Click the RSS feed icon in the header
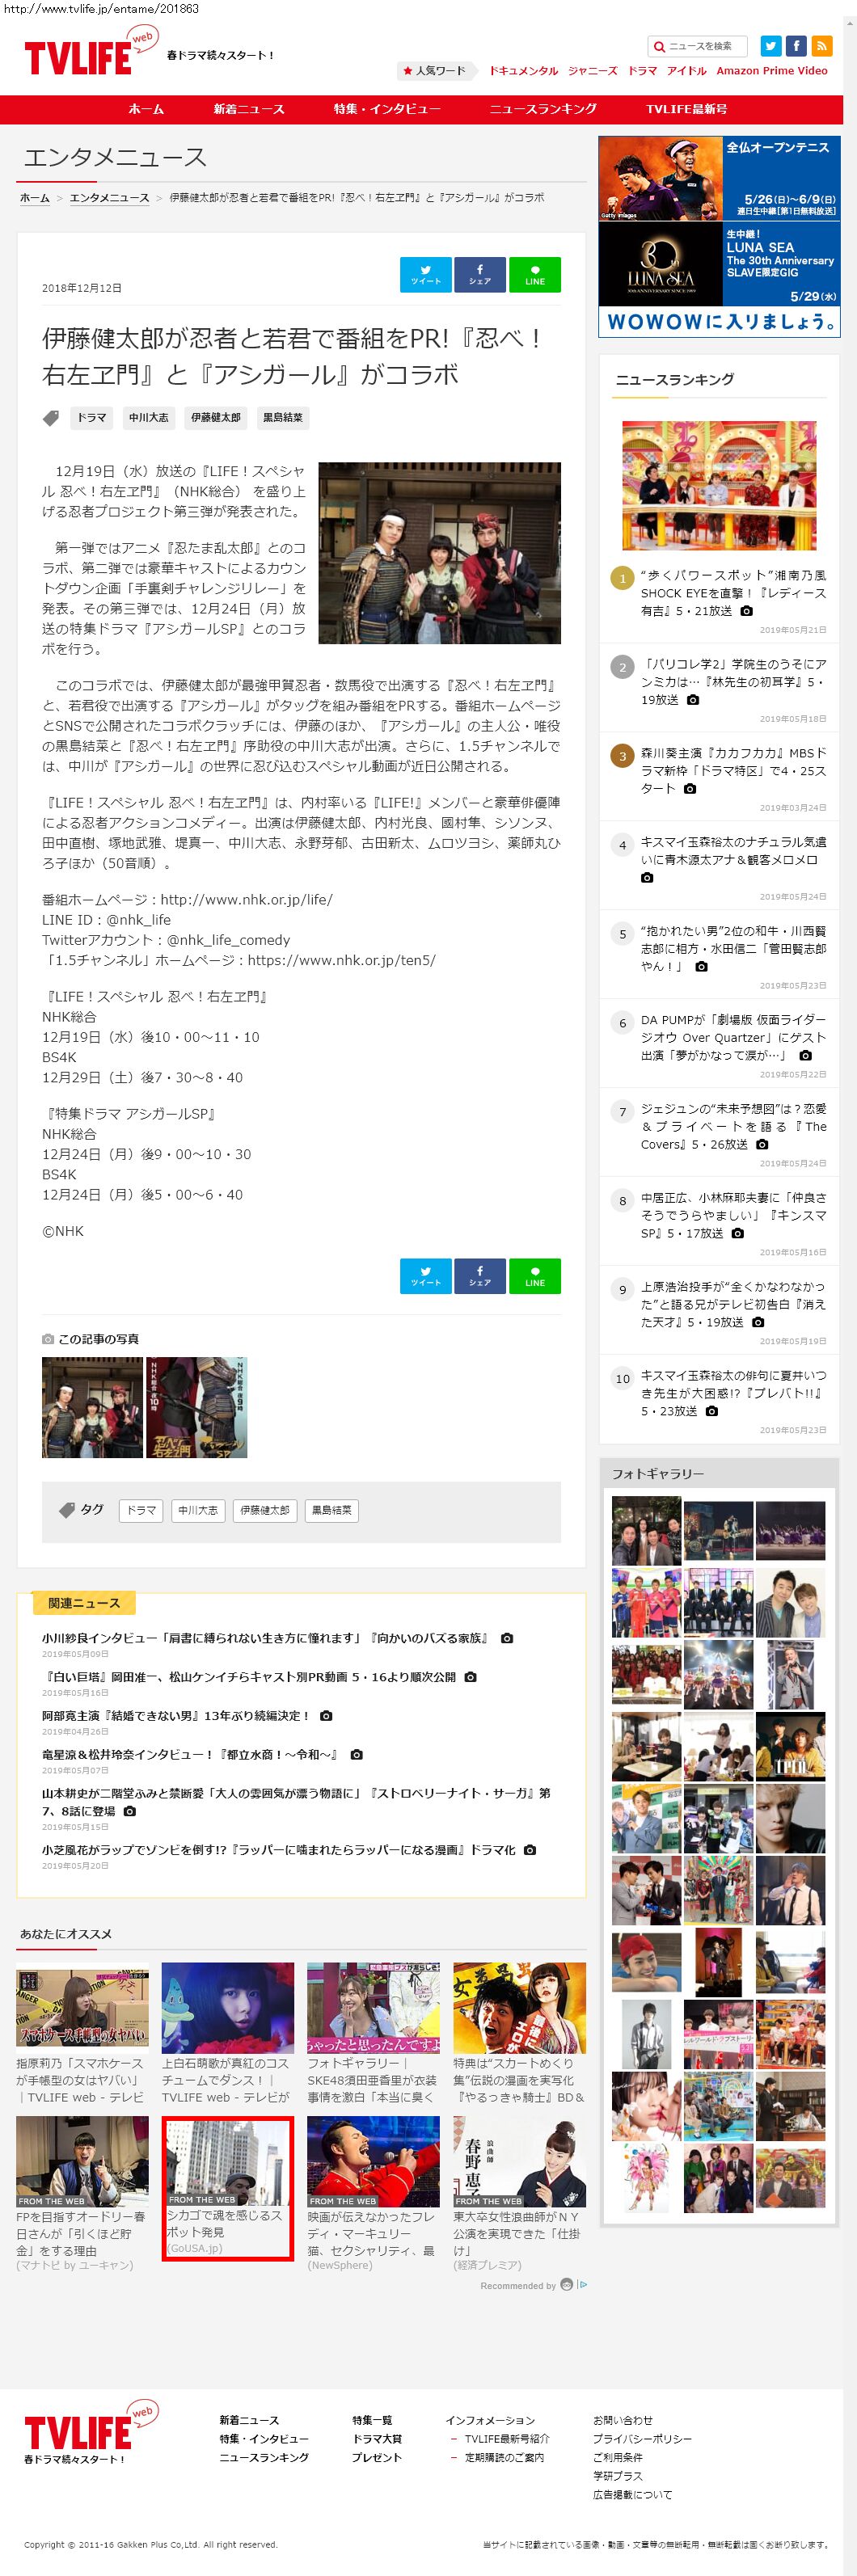Screen dimensions: 857x2576 click(822, 45)
